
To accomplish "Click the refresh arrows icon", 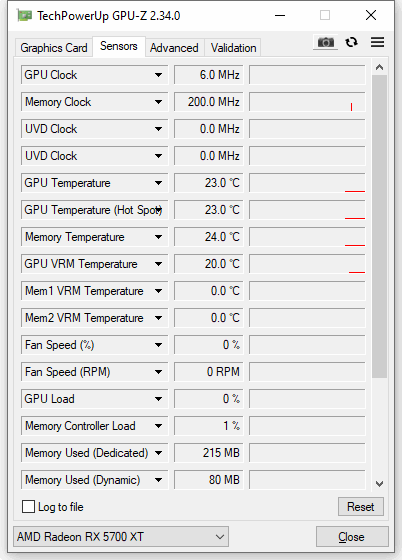I will pos(352,42).
